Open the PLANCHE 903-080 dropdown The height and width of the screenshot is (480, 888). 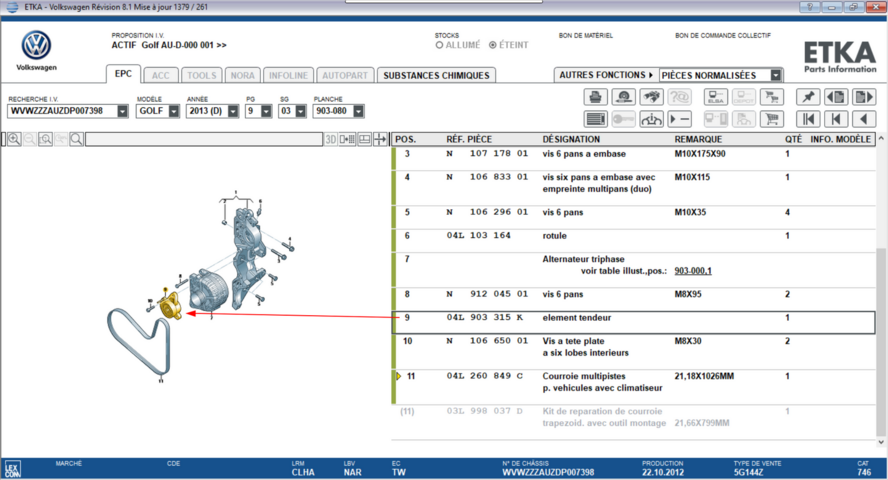(358, 112)
